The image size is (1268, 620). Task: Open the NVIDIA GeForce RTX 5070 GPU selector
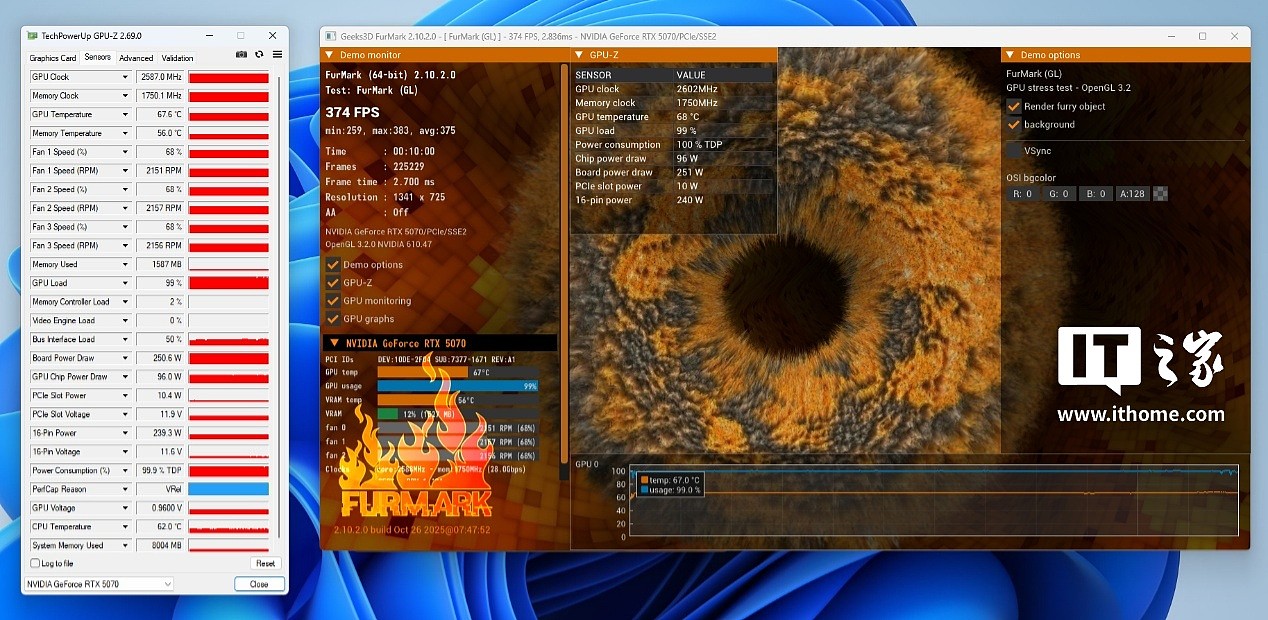99,584
